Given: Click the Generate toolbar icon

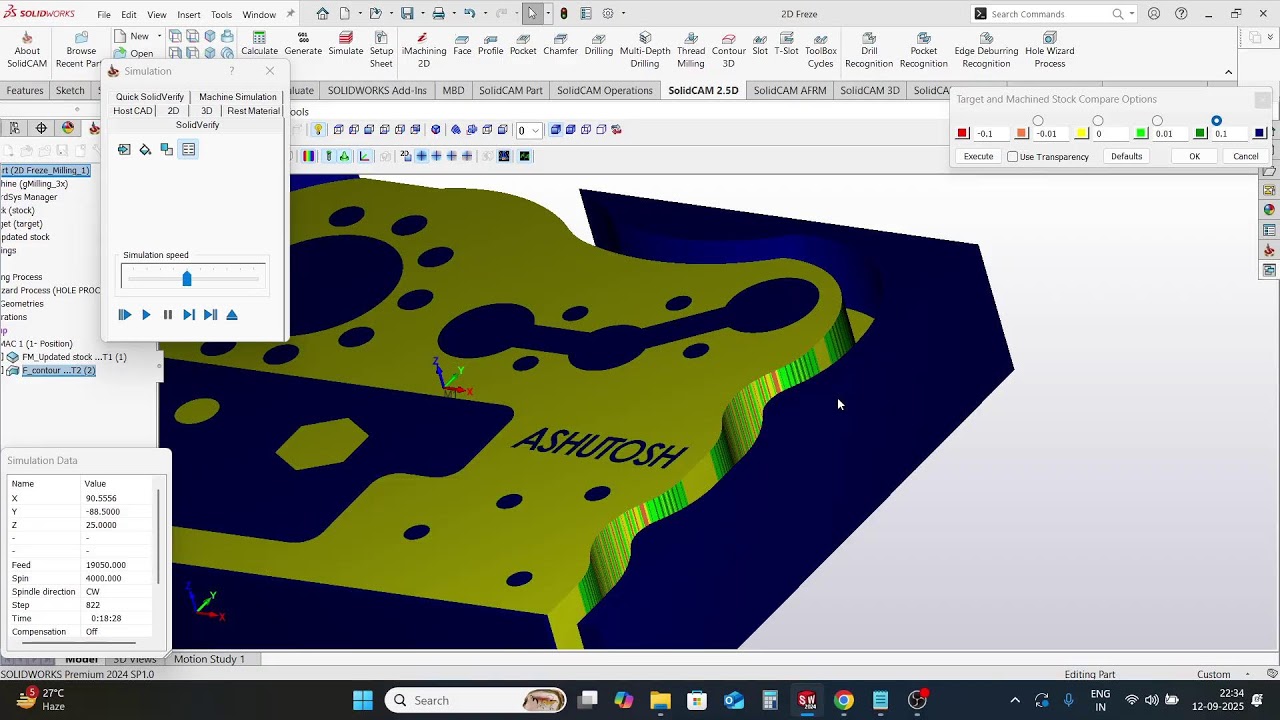Looking at the screenshot, I should point(303,44).
